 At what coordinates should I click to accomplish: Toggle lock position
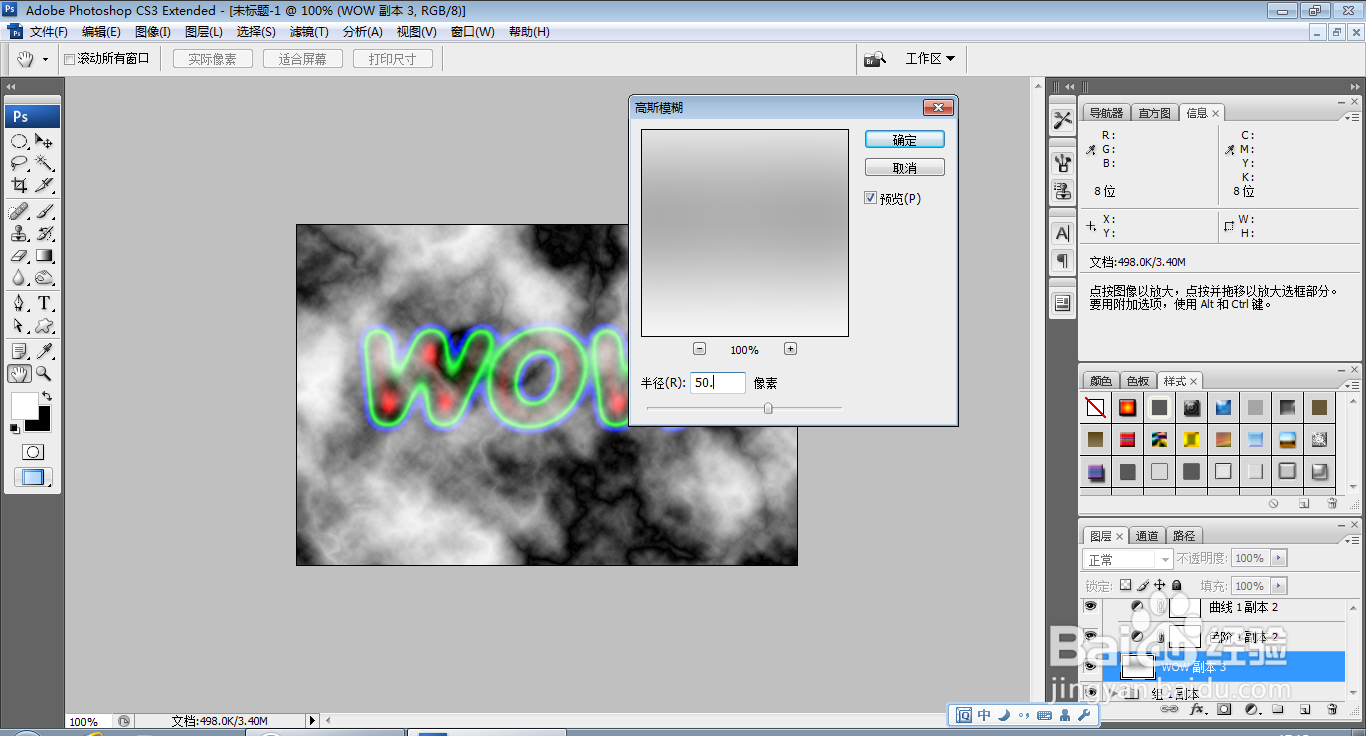click(1160, 585)
